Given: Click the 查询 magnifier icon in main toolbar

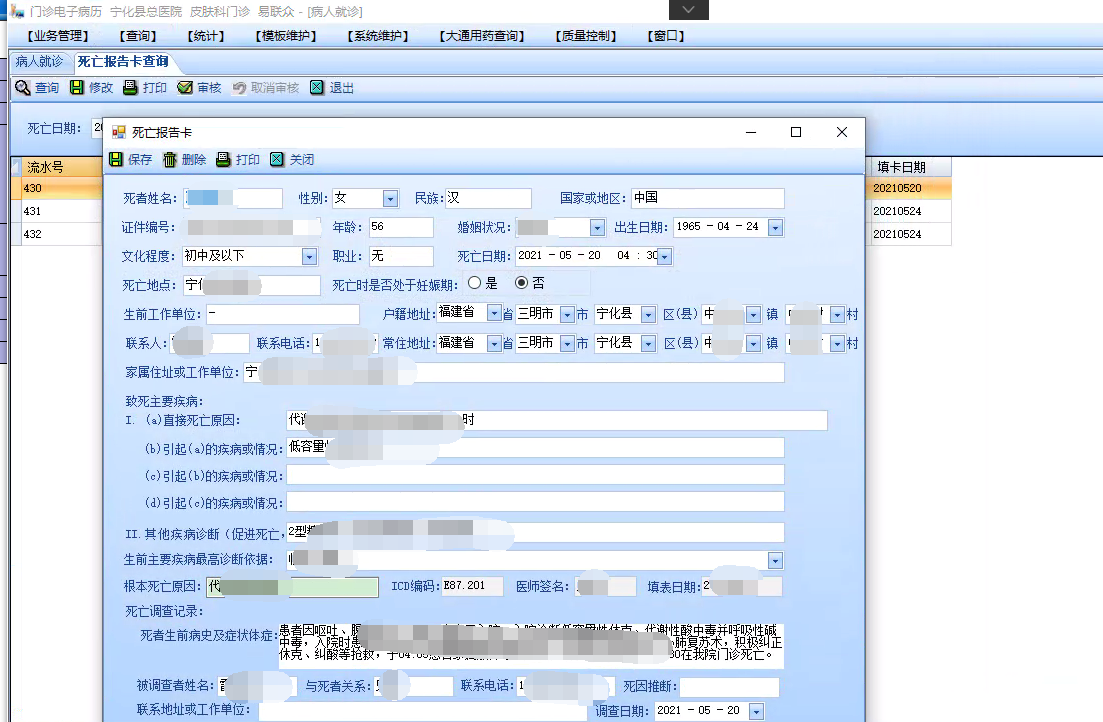Looking at the screenshot, I should [x=23, y=87].
